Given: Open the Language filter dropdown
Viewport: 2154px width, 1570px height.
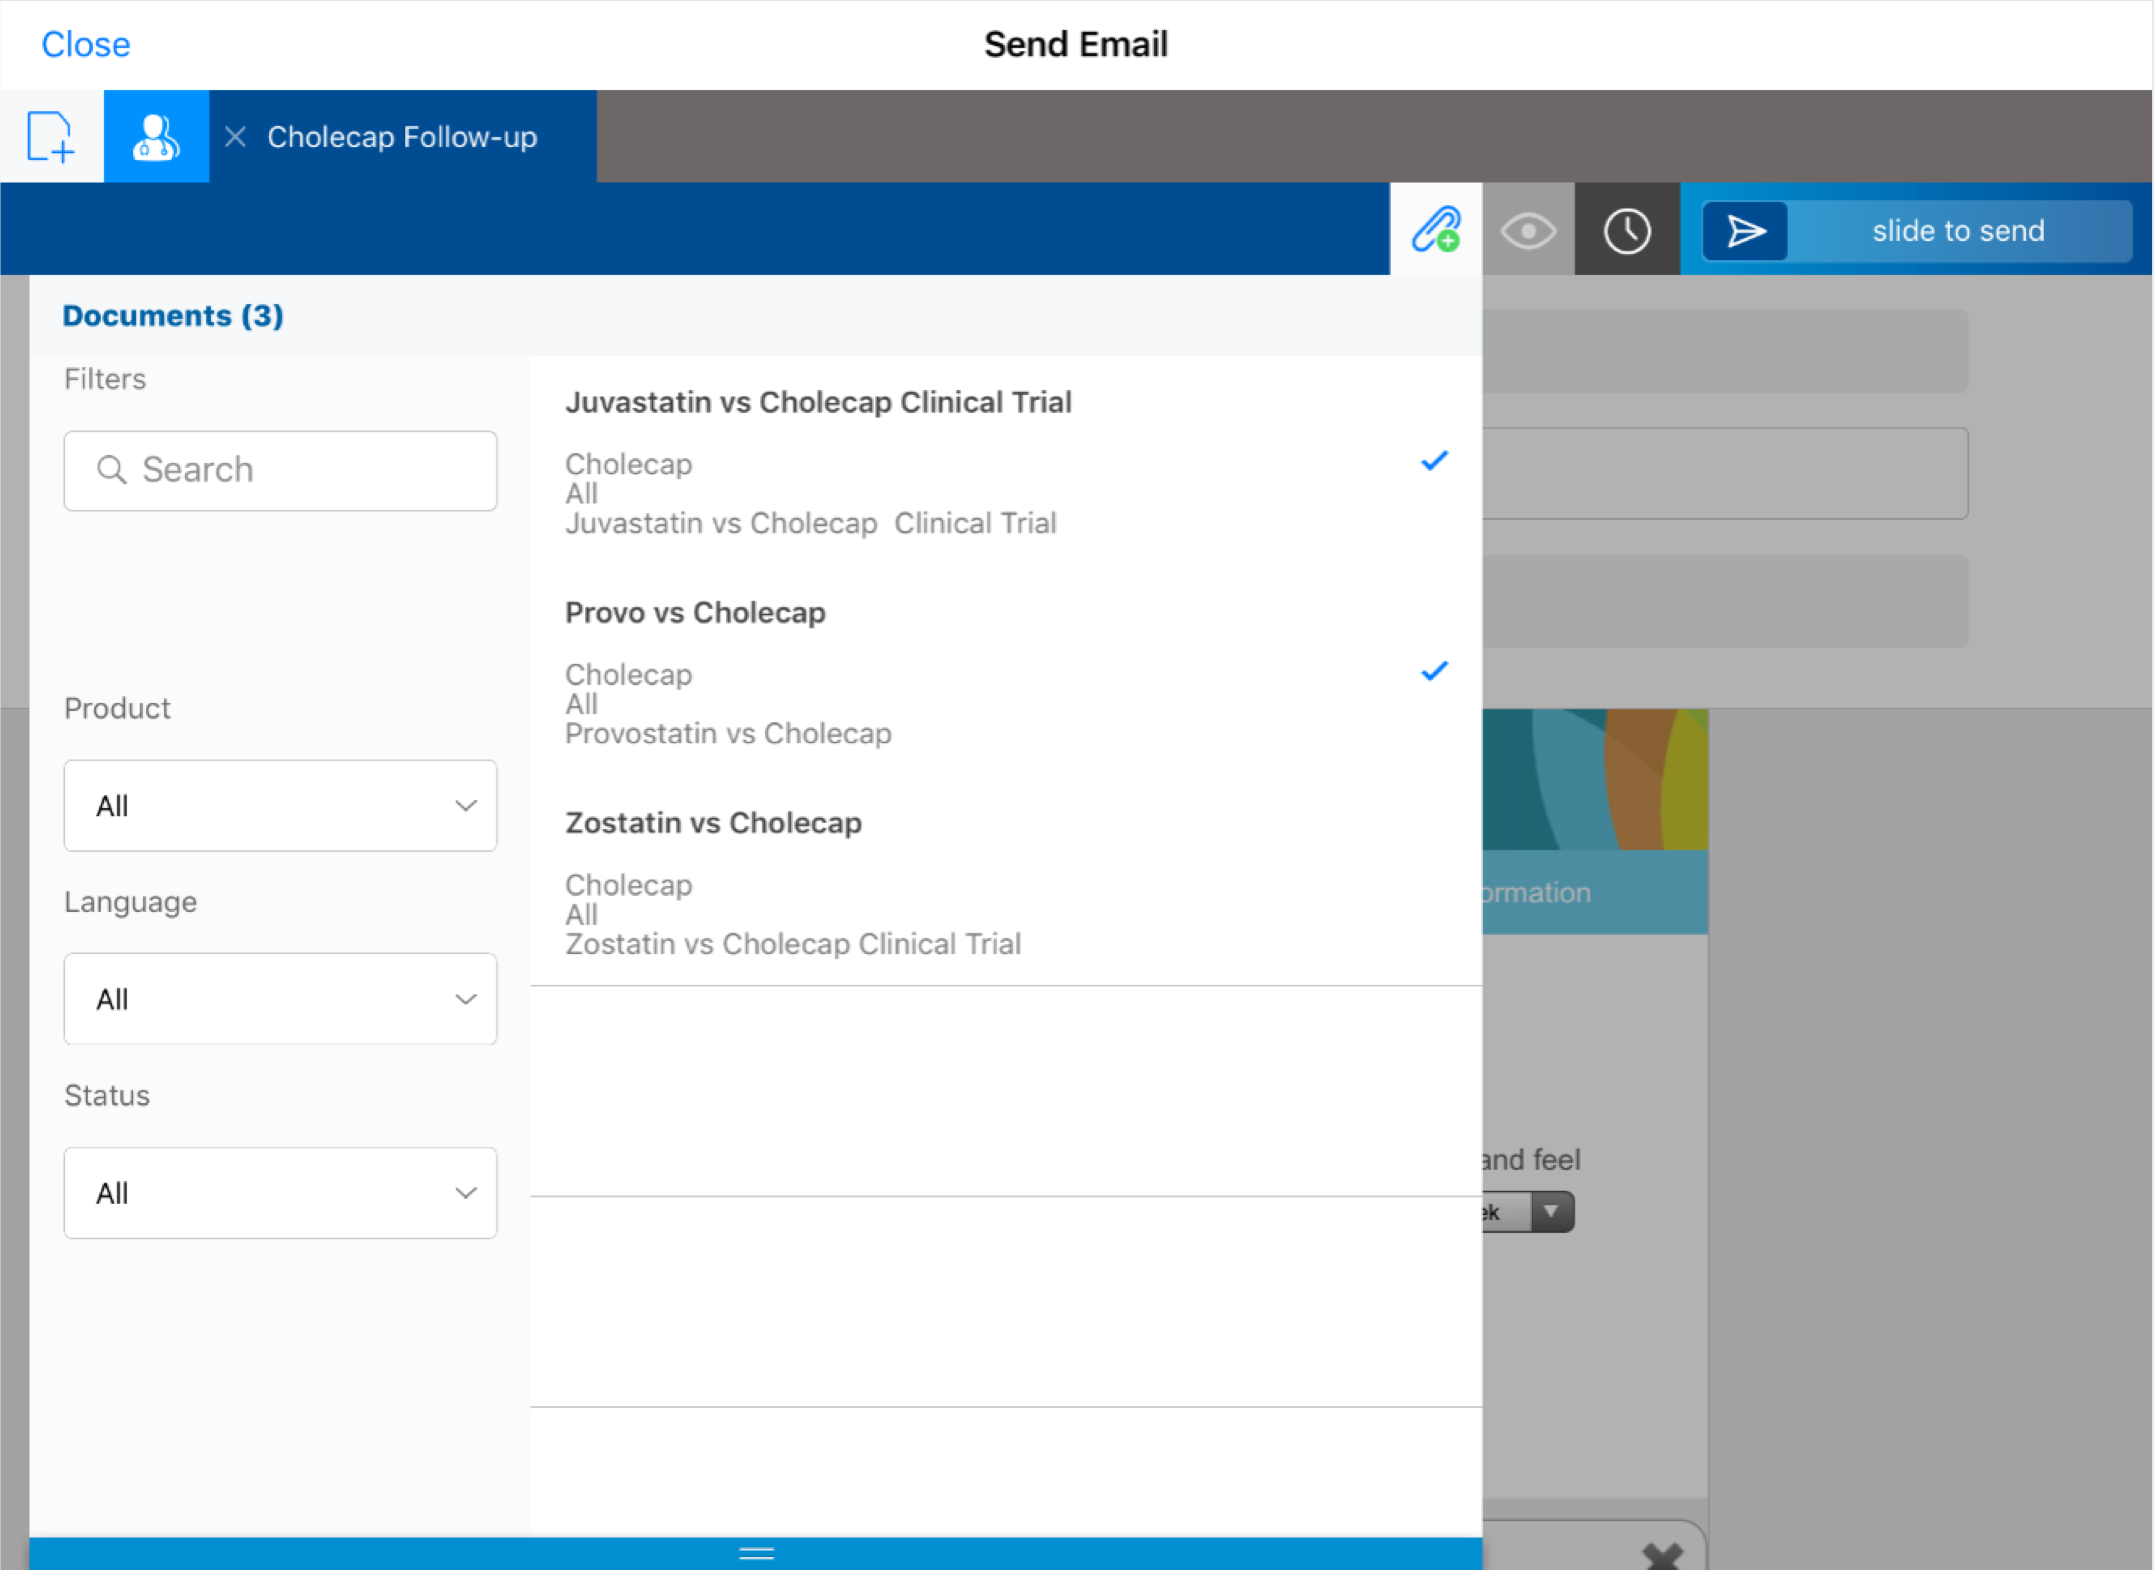Looking at the screenshot, I should [x=280, y=999].
